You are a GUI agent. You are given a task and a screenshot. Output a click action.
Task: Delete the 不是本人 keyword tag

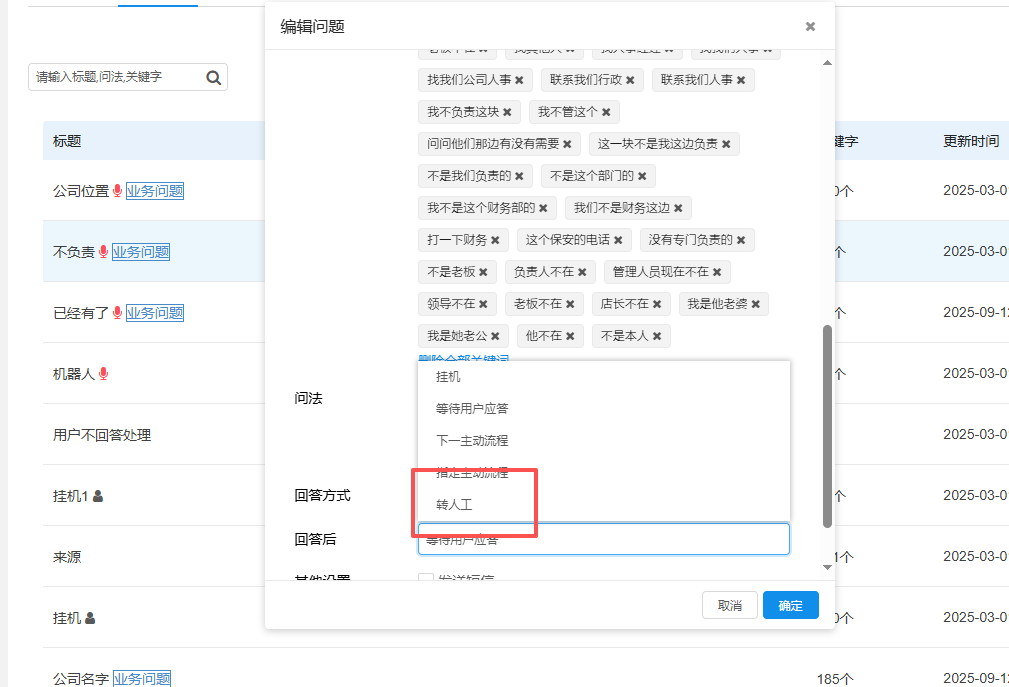tap(657, 336)
